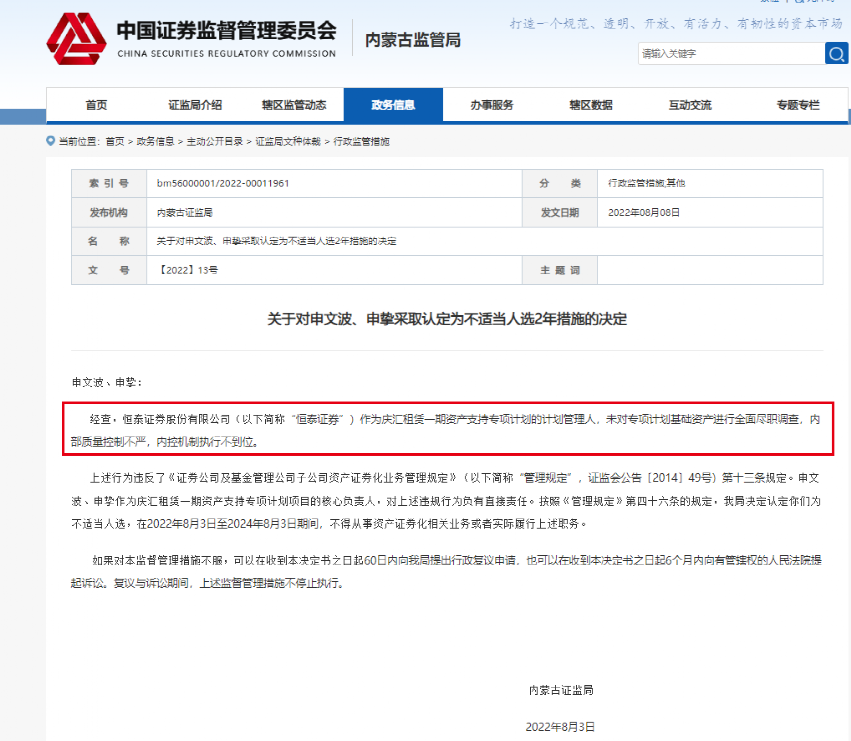Click the location pin icon beside breadcrumb

49,142
